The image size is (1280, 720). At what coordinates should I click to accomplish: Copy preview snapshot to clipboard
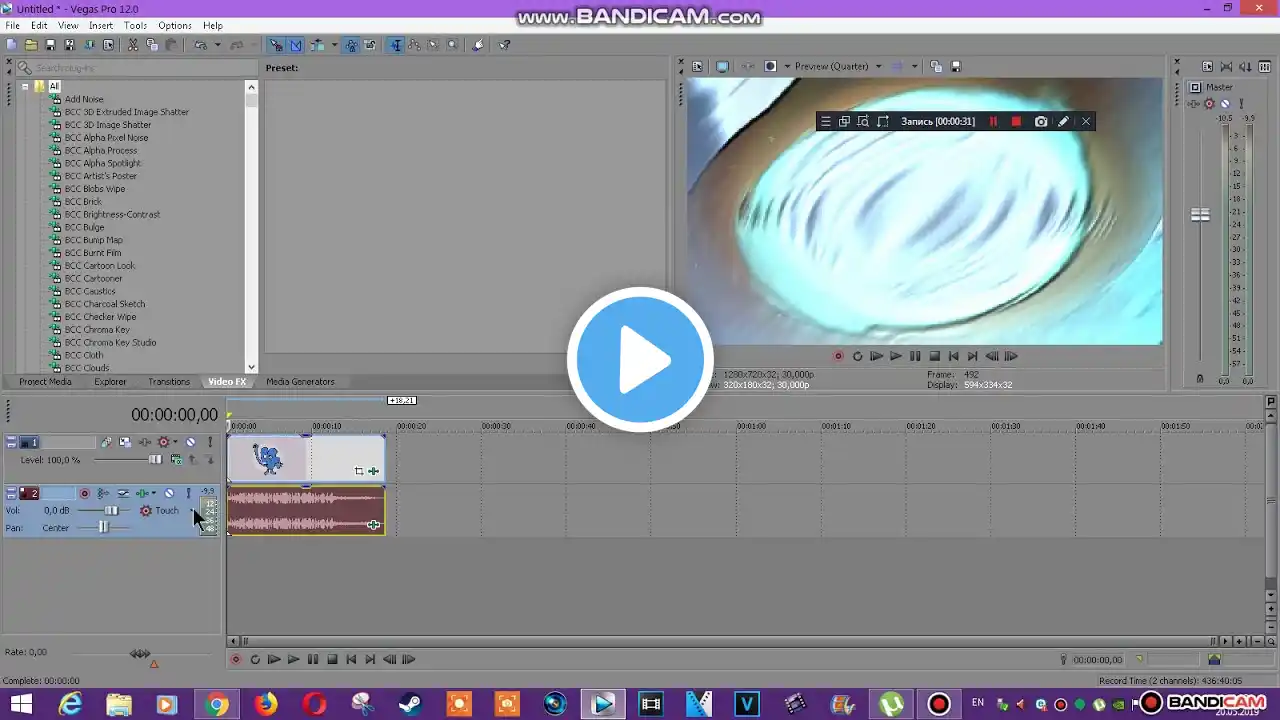pyautogui.click(x=936, y=67)
